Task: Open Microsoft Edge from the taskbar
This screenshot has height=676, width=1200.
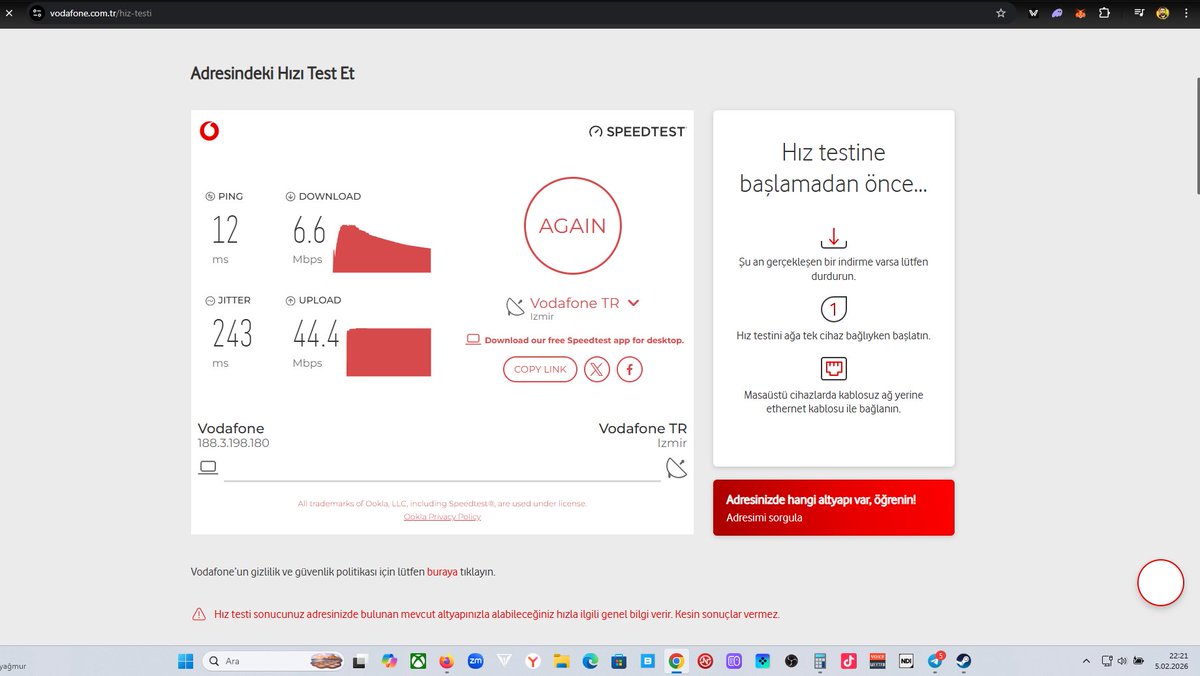Action: coord(590,661)
